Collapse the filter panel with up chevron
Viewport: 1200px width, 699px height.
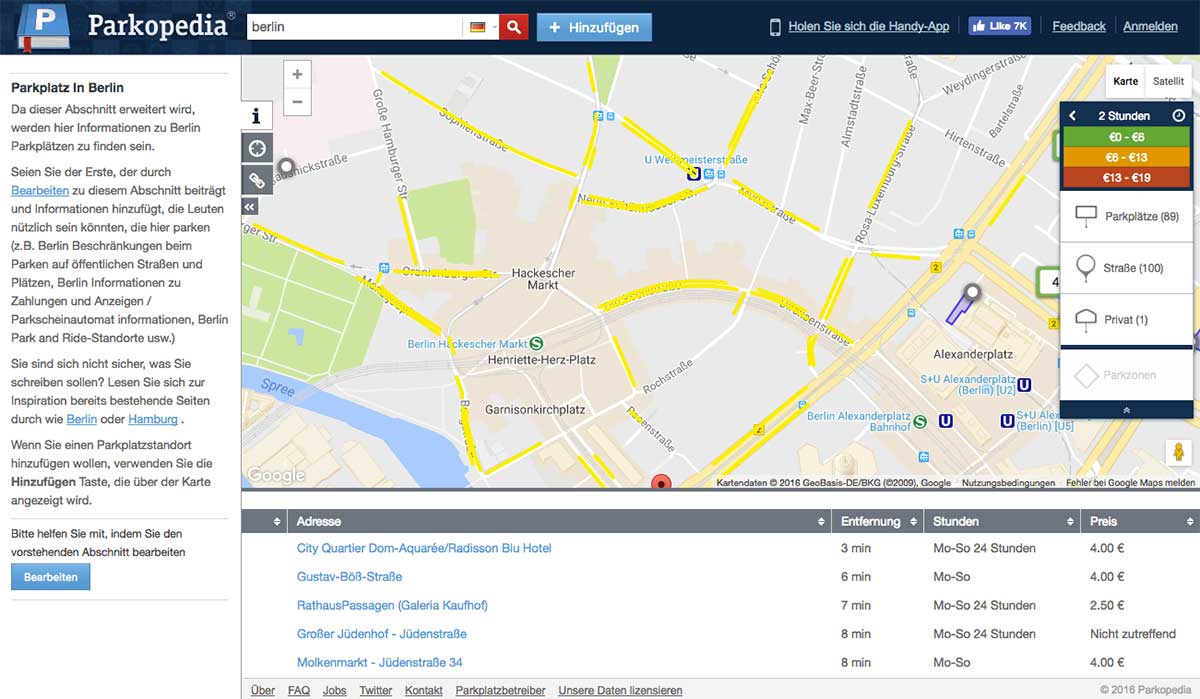click(1127, 410)
